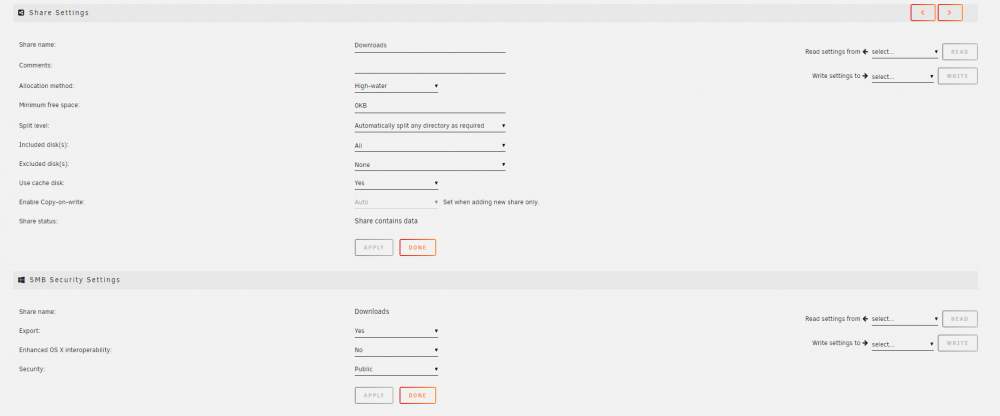Click the Share Settings header icon
1000x416 pixels.
[x=21, y=12]
